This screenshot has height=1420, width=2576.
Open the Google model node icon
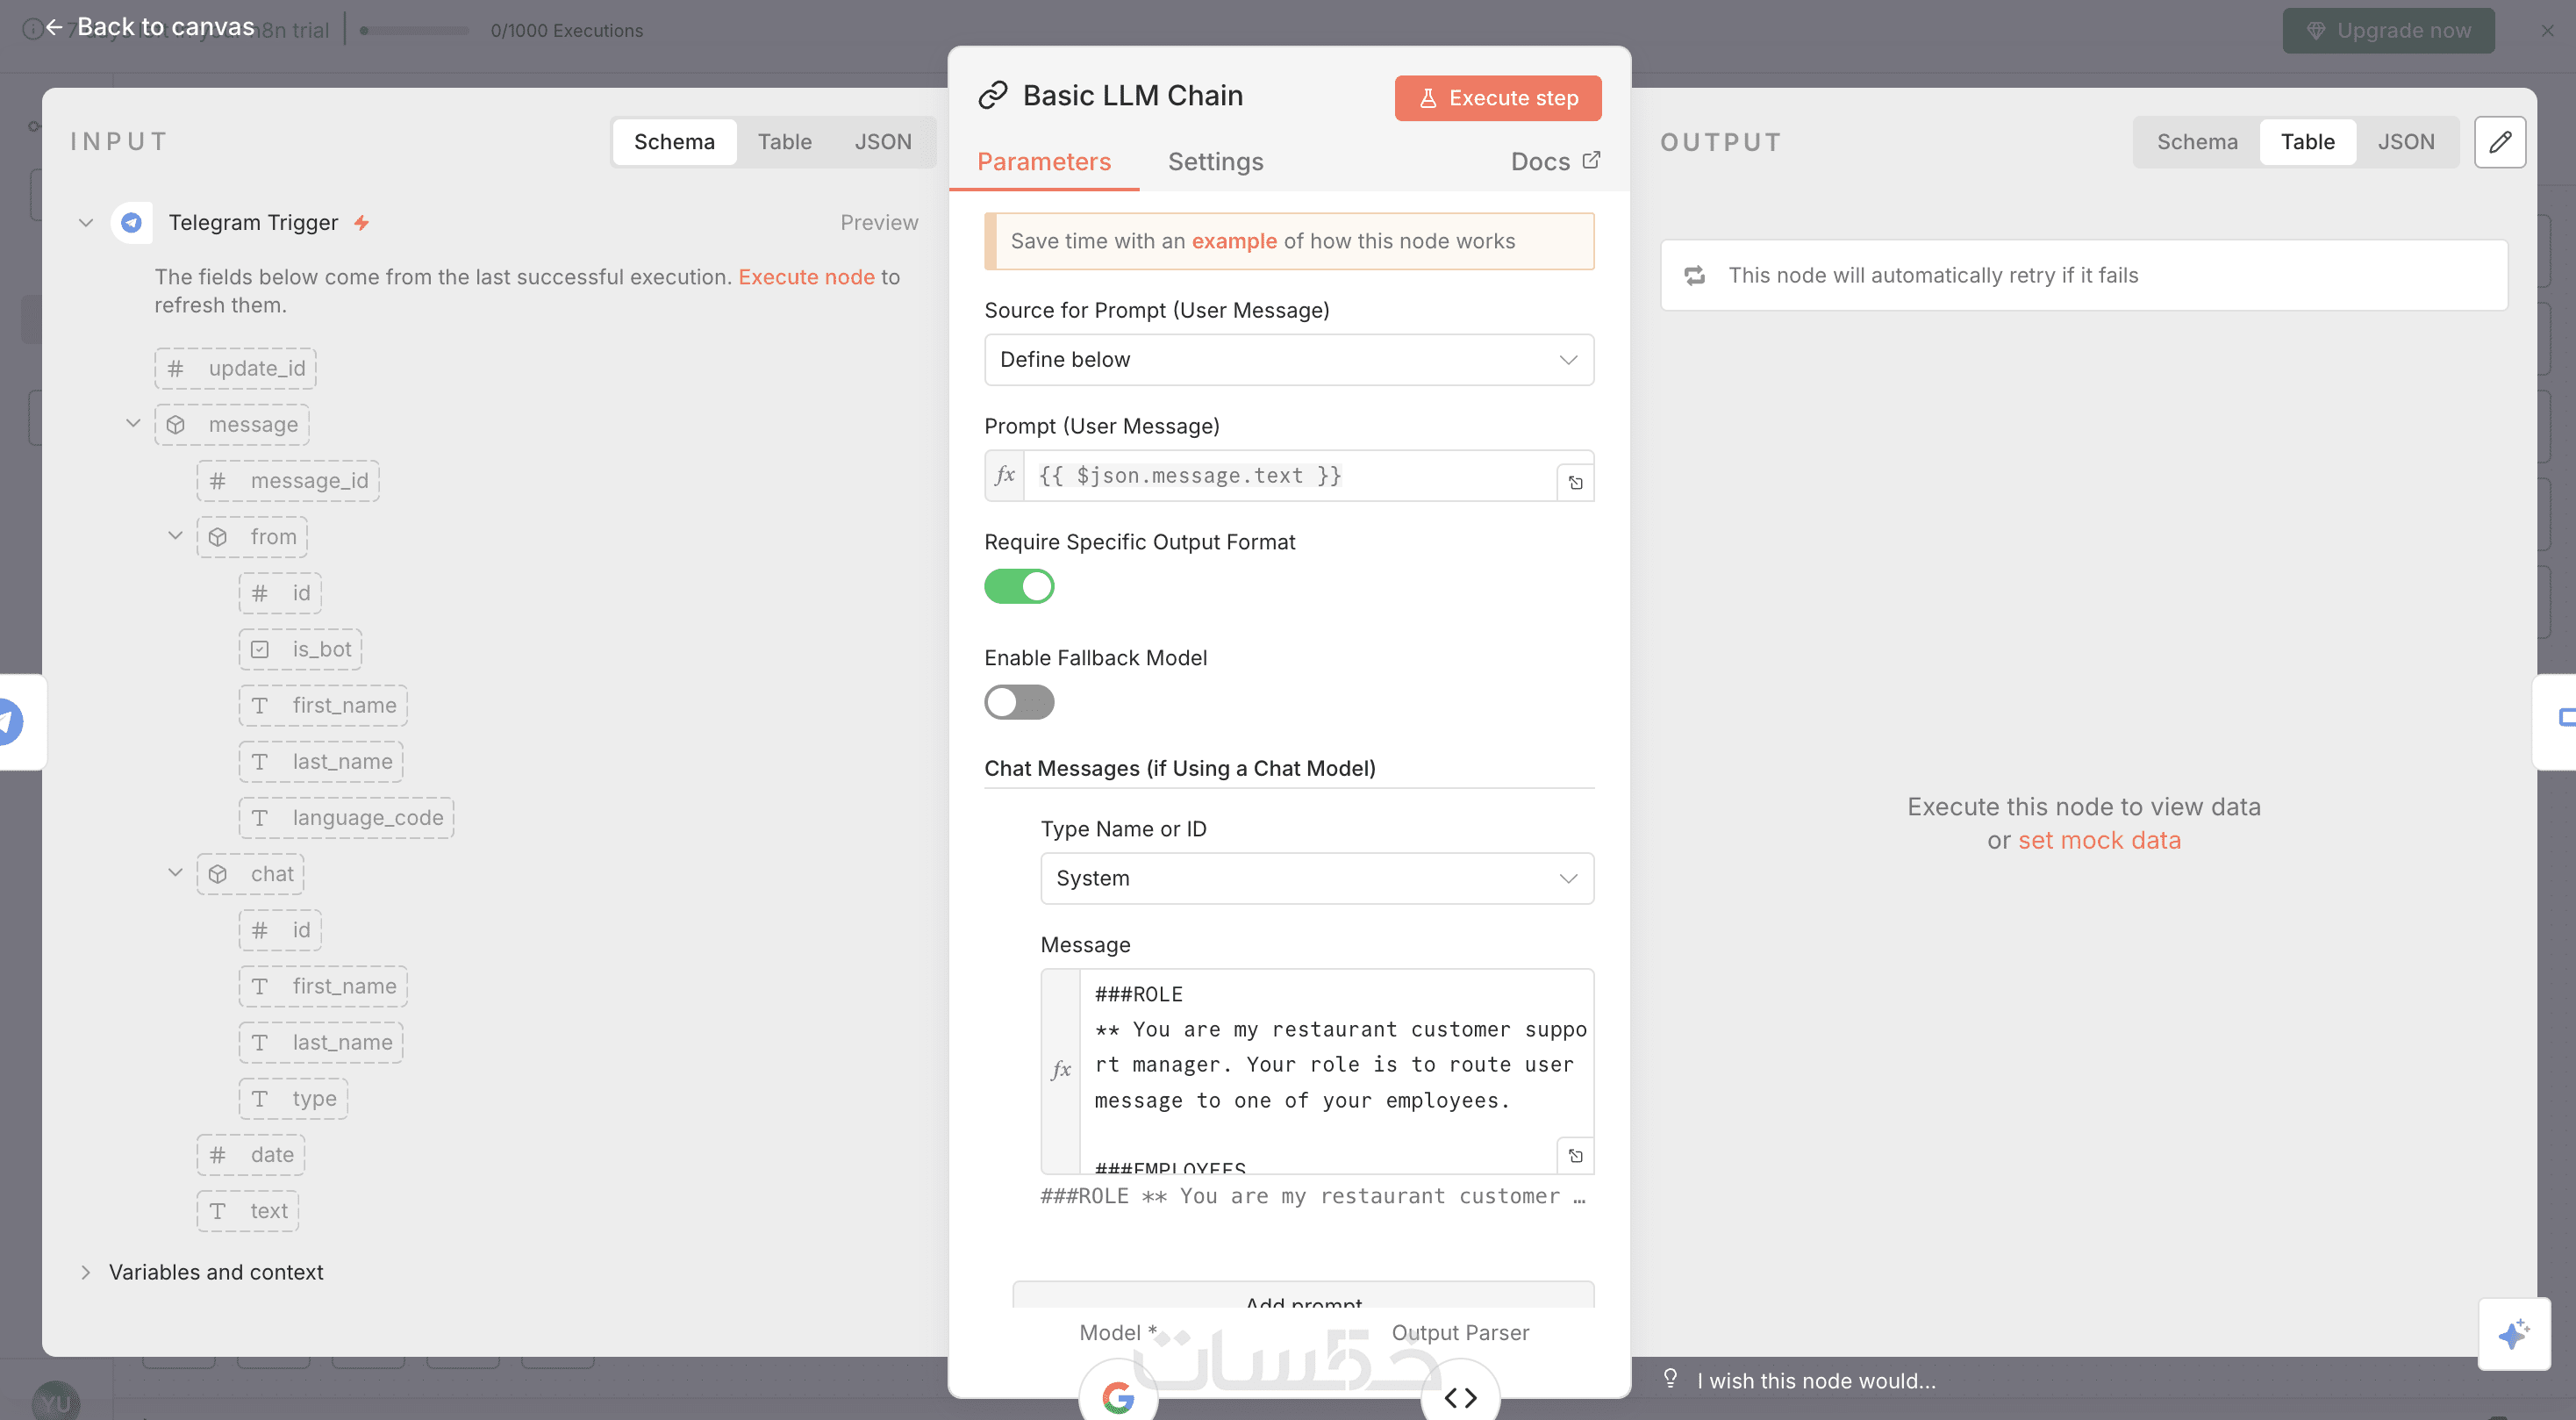coord(1118,1396)
